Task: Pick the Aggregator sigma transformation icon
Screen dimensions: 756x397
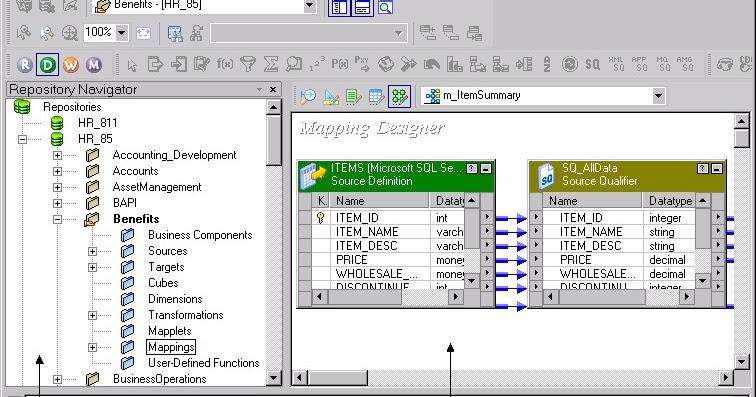Action: (271, 64)
